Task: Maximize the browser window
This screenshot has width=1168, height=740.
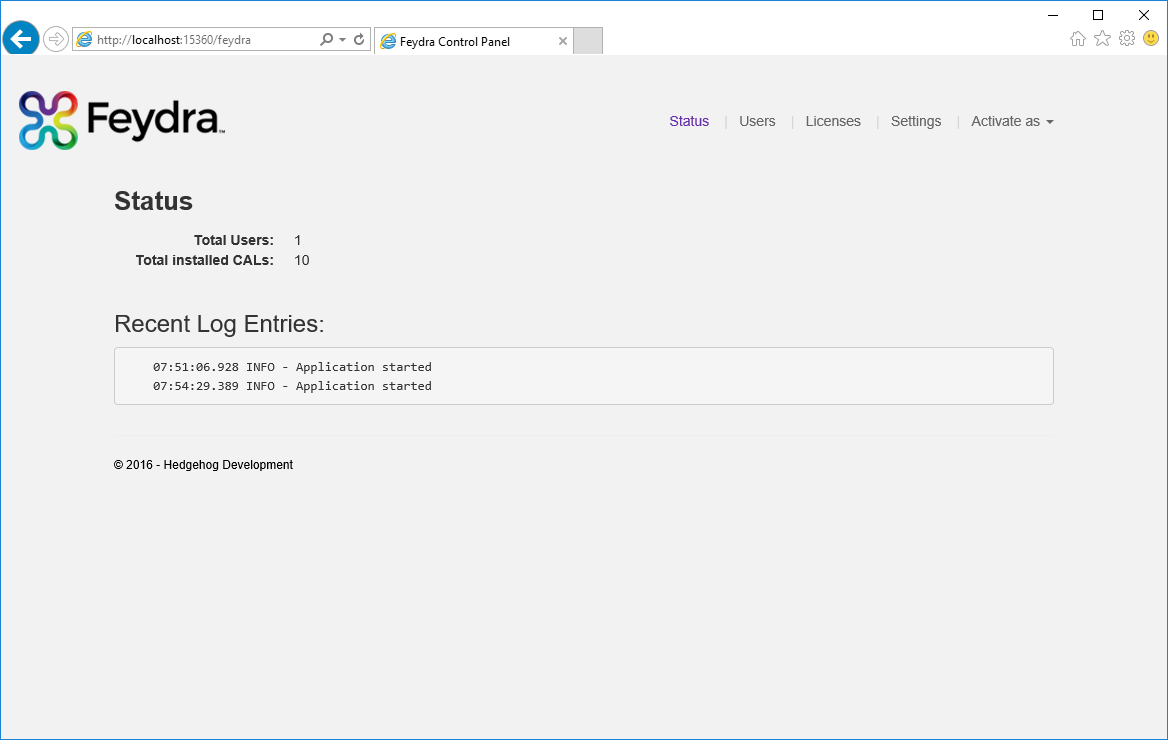Action: (1098, 15)
